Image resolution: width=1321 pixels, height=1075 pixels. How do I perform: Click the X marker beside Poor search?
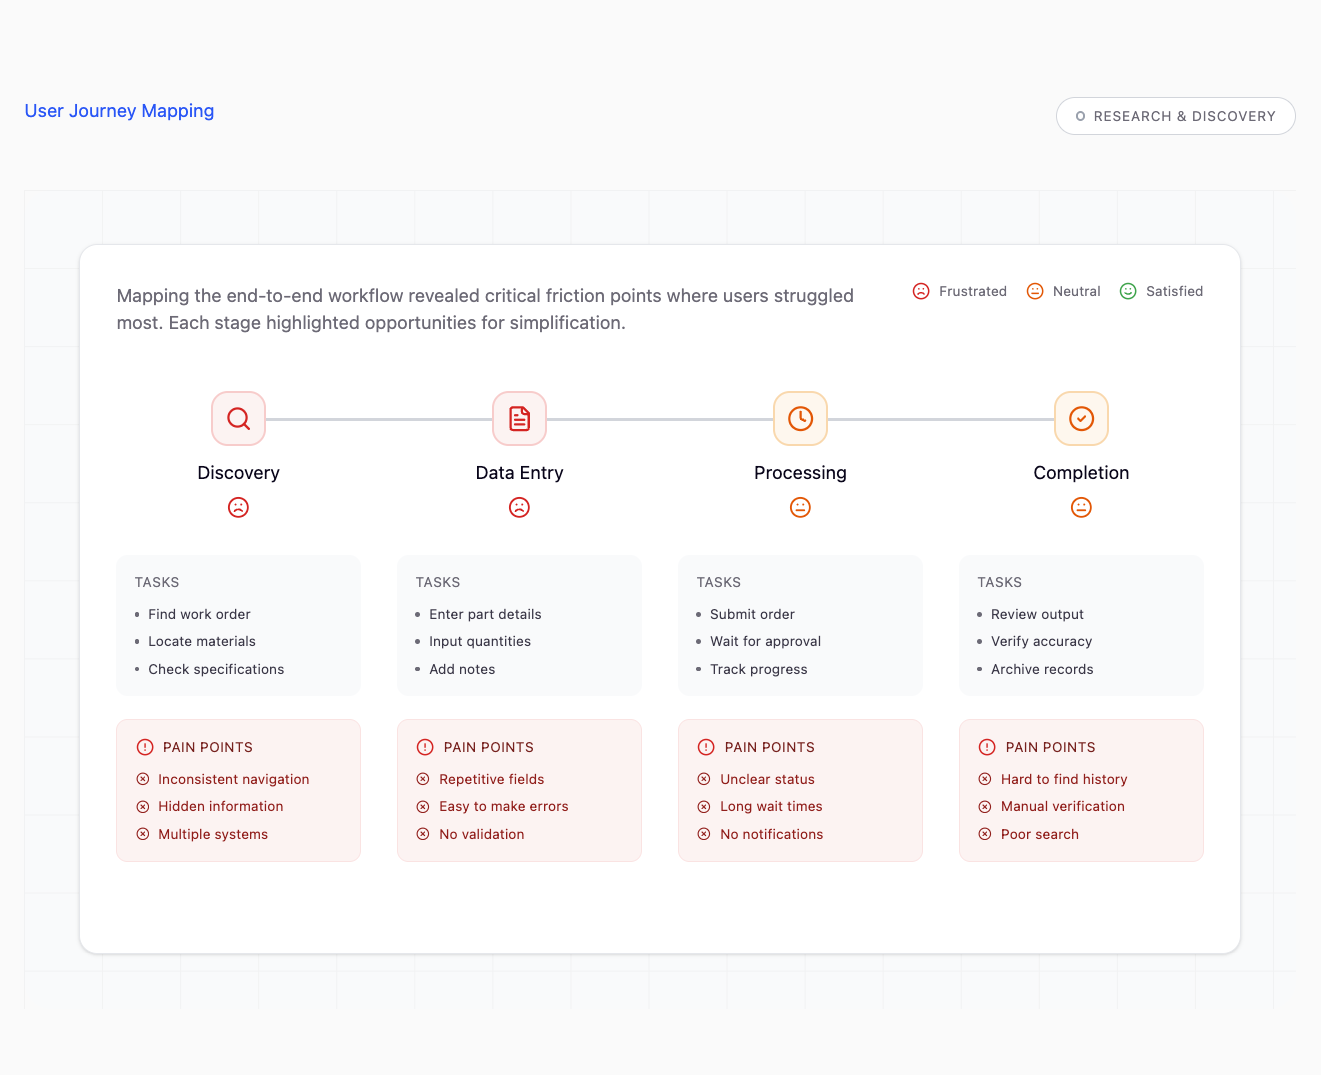coord(984,834)
